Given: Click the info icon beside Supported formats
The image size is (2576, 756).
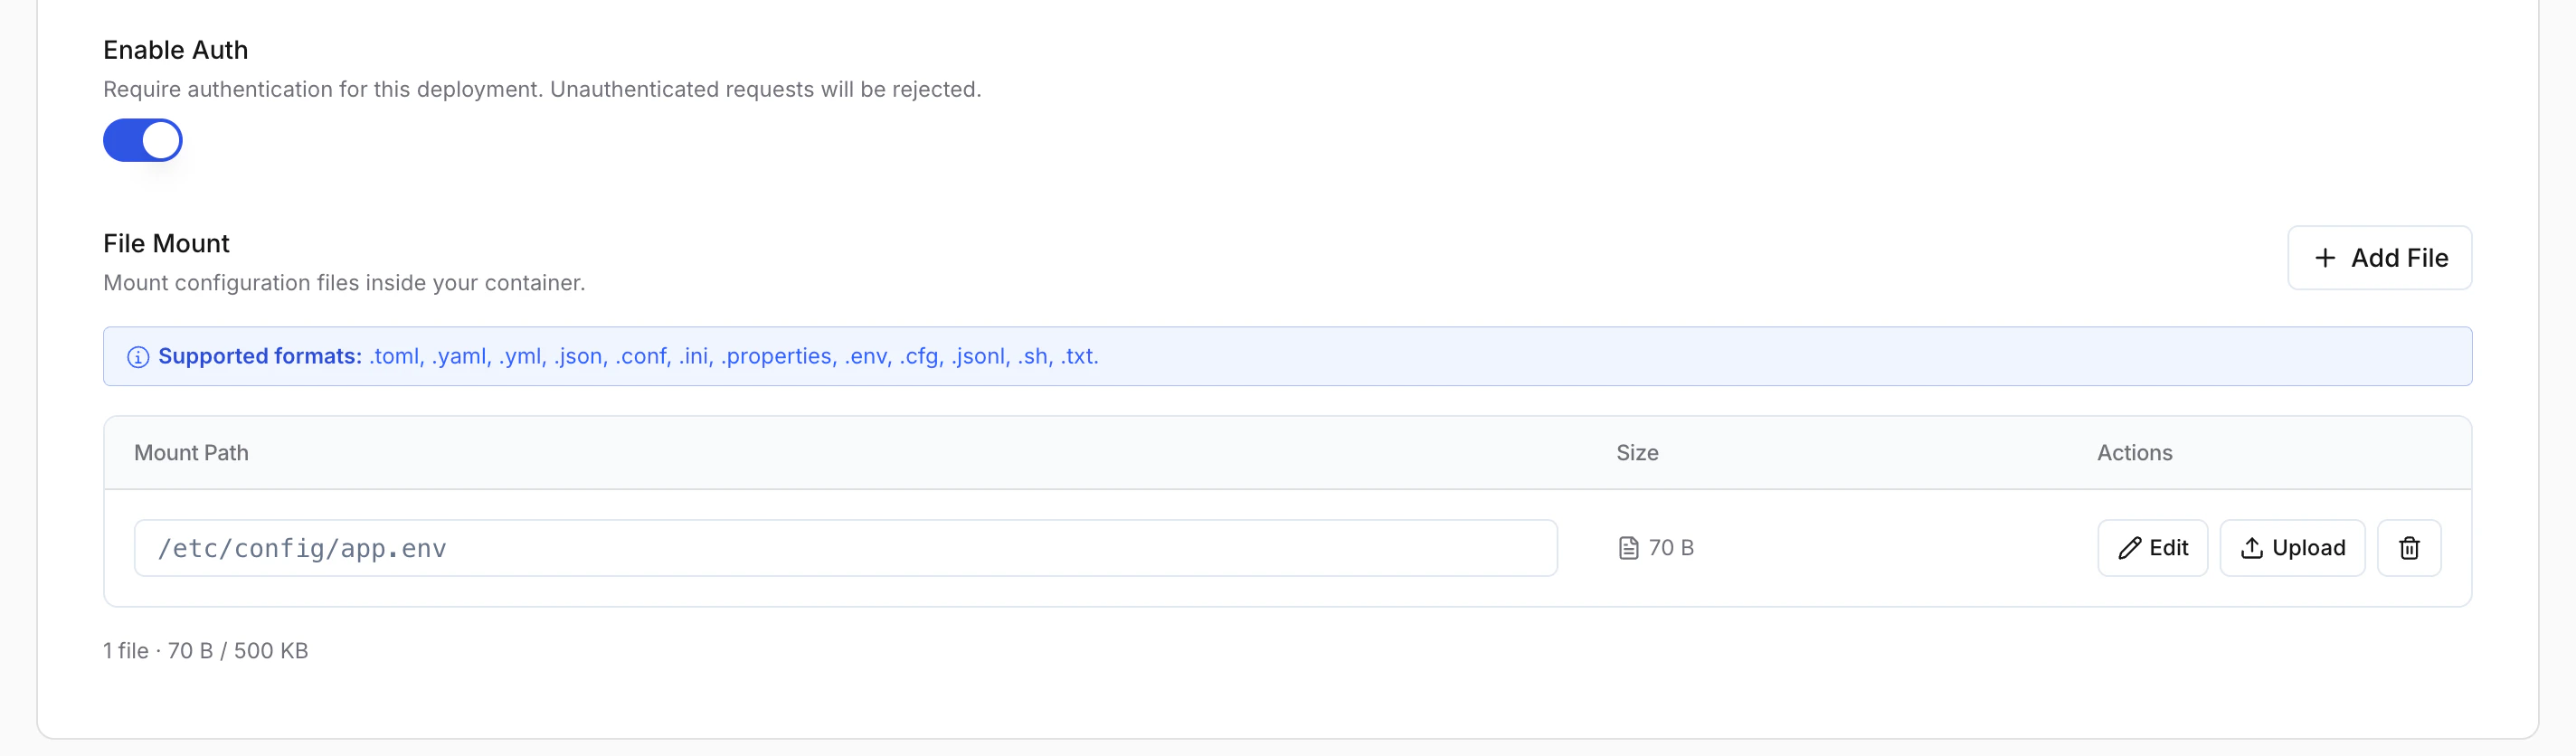Looking at the screenshot, I should (138, 357).
